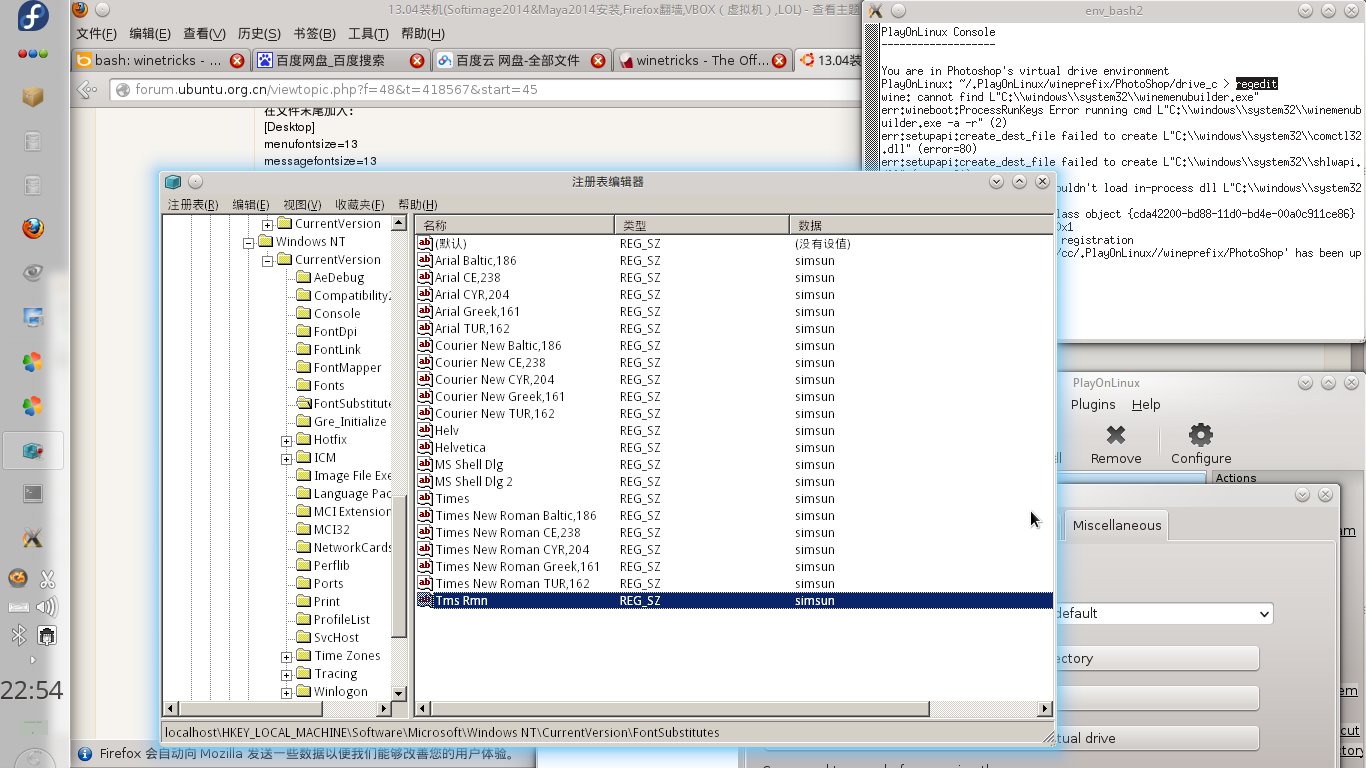Switch to 百度云 网盘-全部文件 Firefox tab
This screenshot has height=768, width=1366.
[x=520, y=60]
